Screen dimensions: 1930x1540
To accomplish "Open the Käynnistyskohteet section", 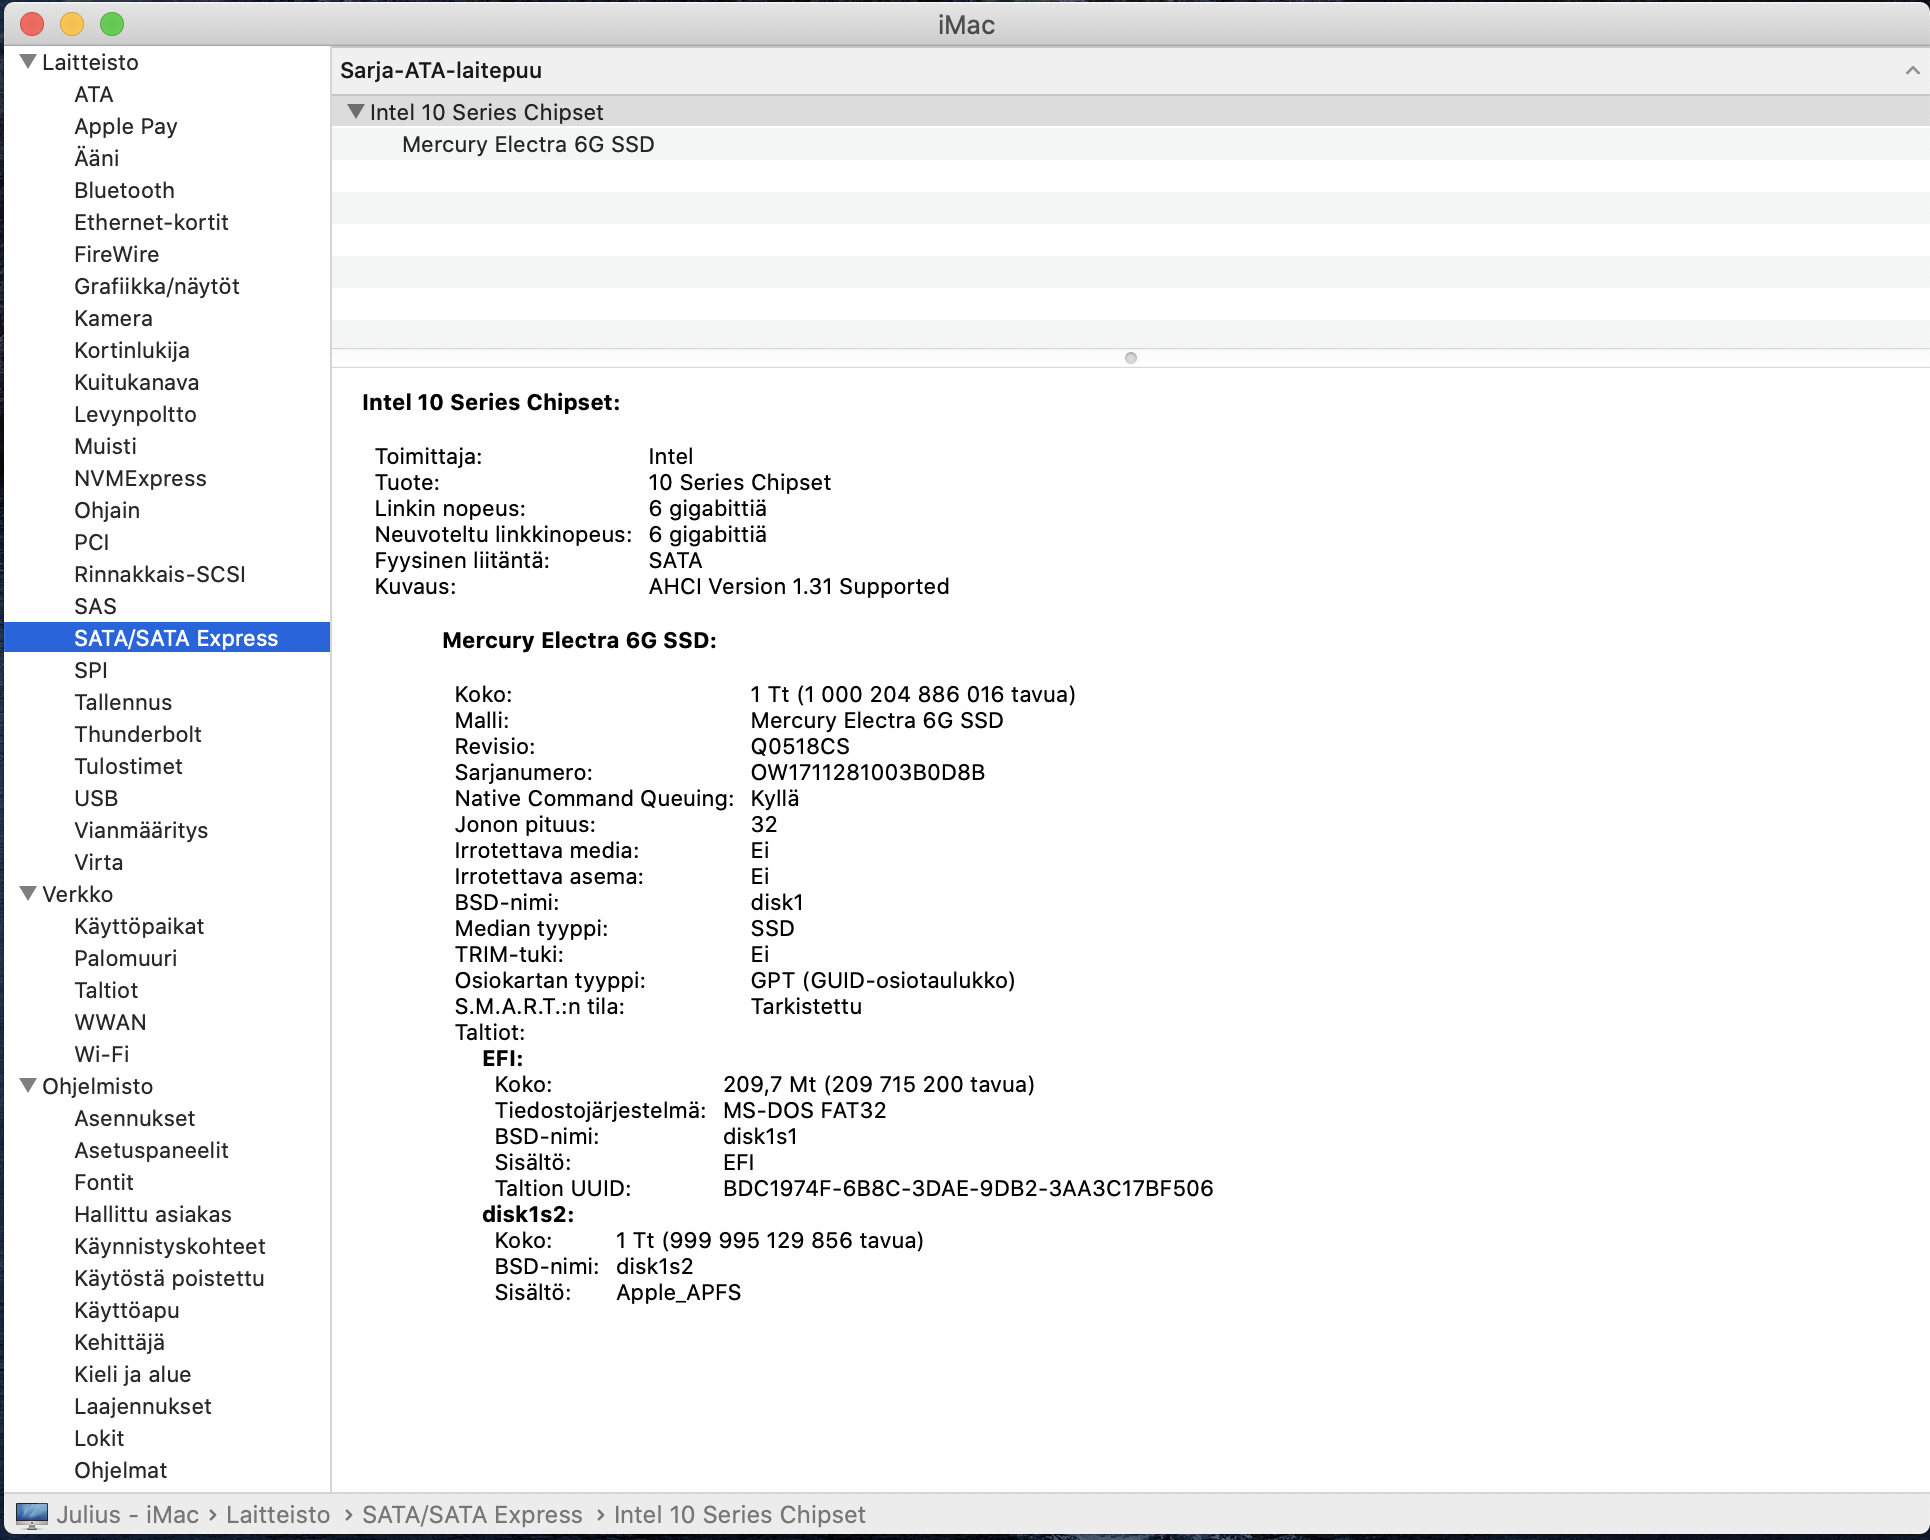I will 170,1246.
